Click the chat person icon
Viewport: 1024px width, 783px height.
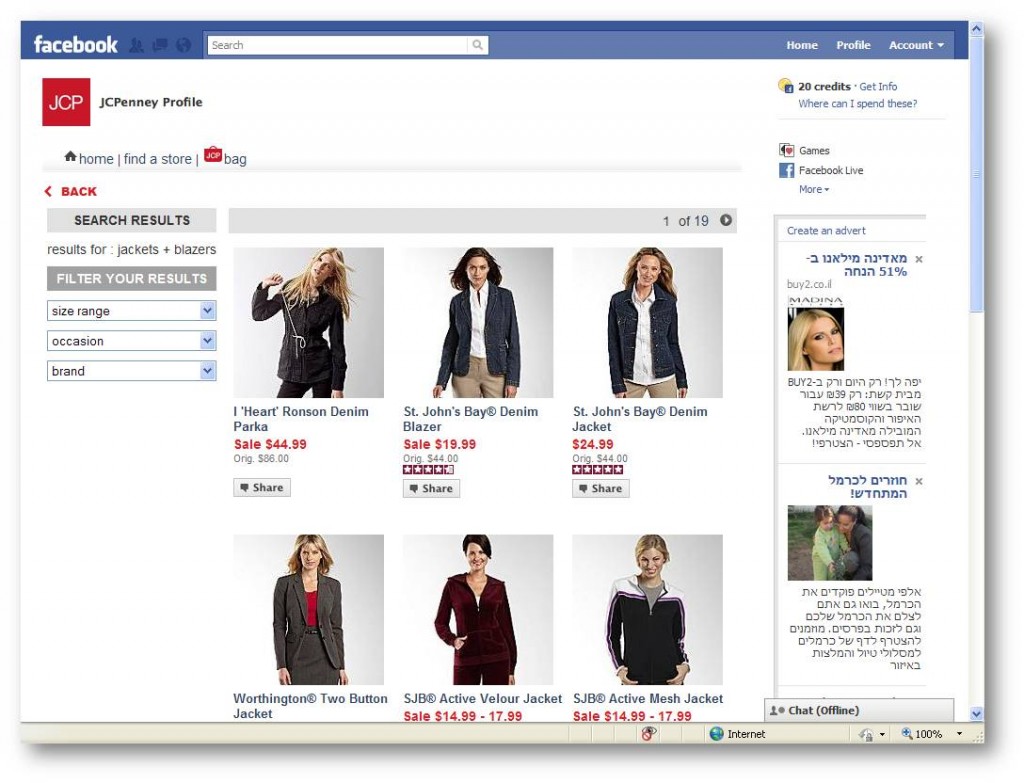tap(776, 711)
